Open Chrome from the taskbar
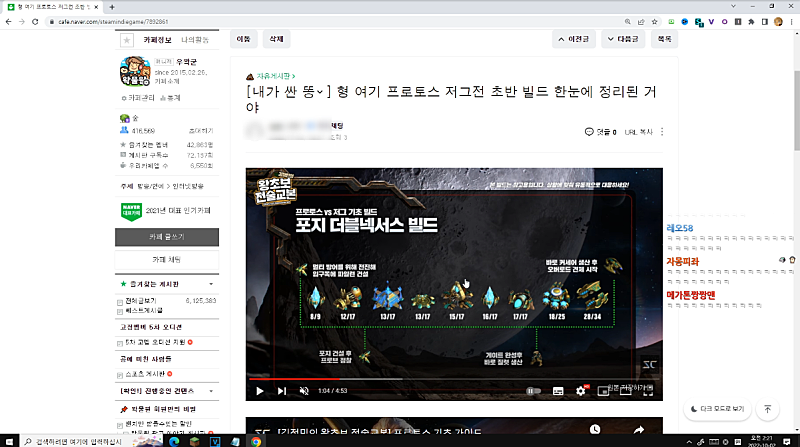800x447 pixels. point(256,441)
